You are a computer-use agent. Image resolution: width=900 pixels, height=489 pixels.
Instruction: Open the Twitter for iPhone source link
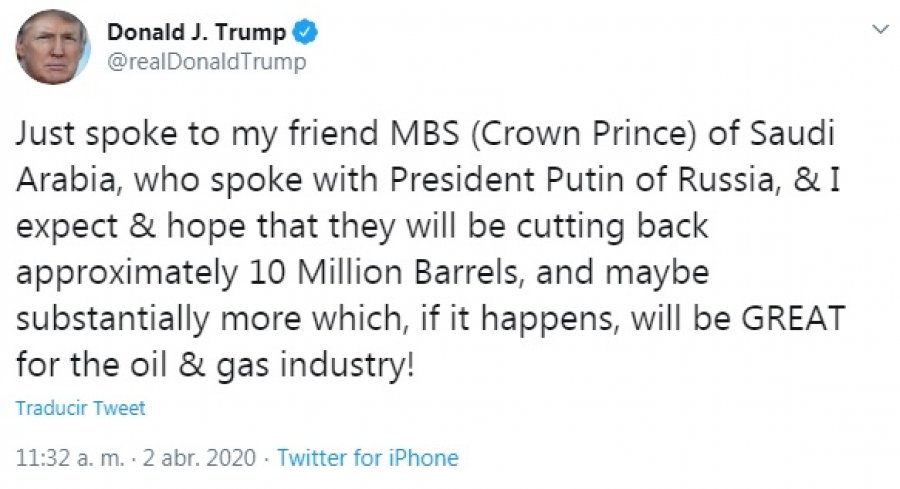pyautogui.click(x=367, y=458)
